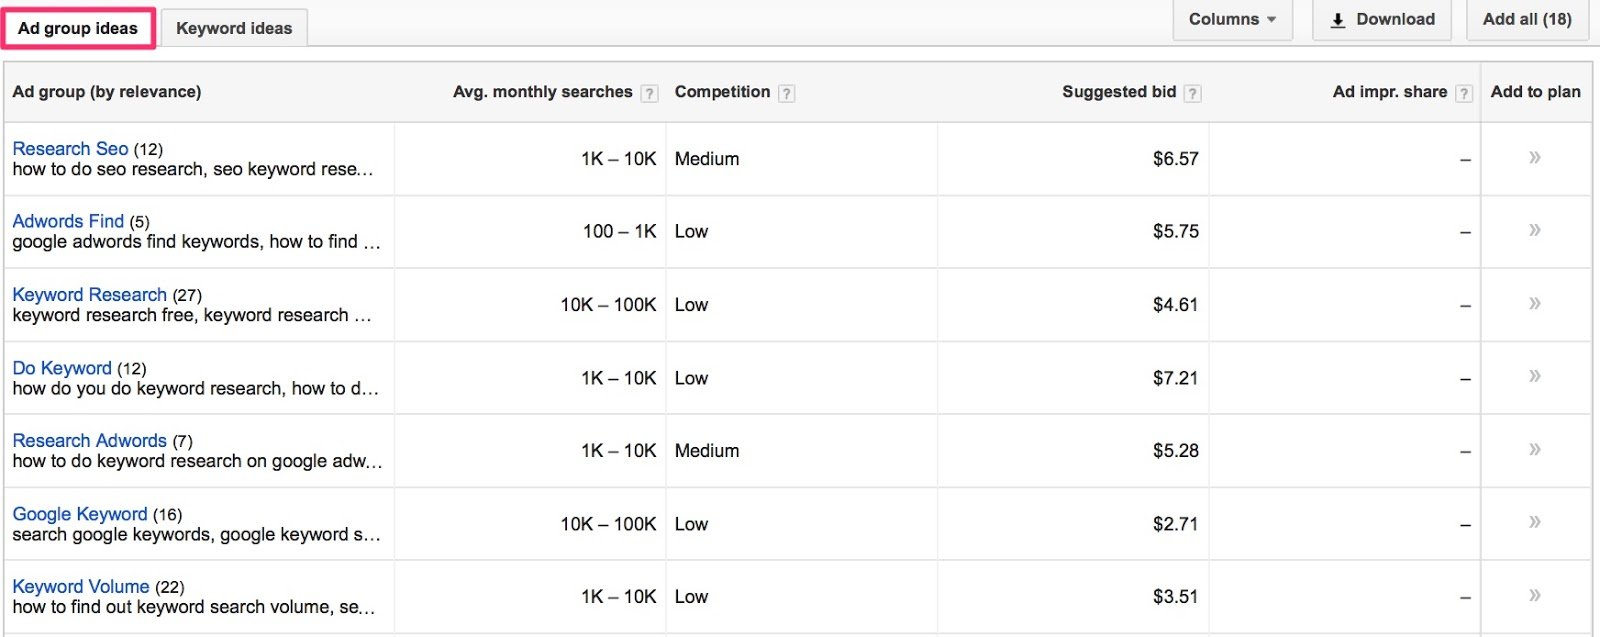Add Adwords Find group to plan
Image resolution: width=1600 pixels, height=637 pixels.
tap(1535, 230)
